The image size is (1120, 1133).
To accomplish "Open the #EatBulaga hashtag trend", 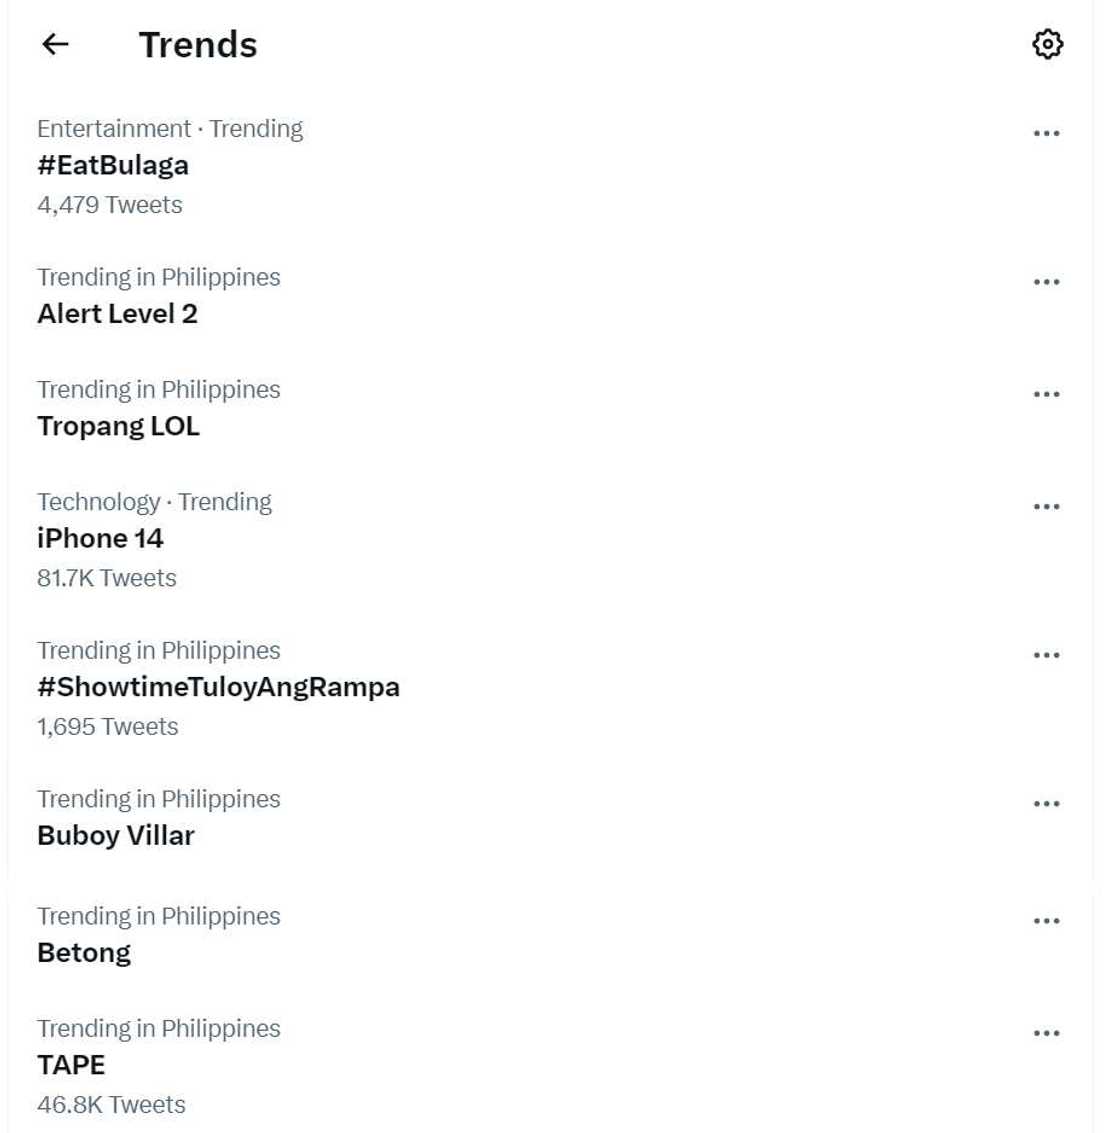I will (113, 165).
